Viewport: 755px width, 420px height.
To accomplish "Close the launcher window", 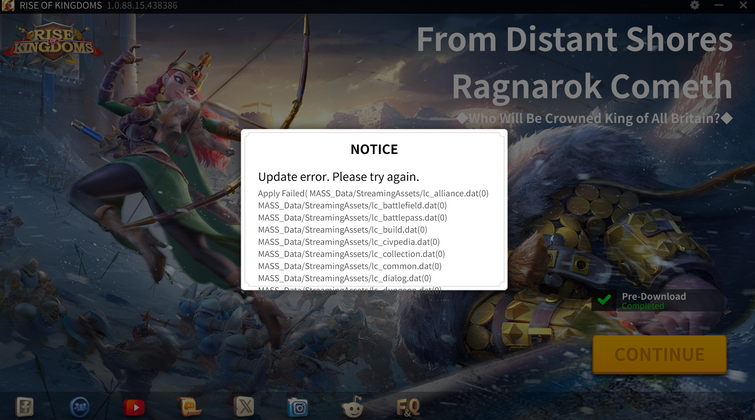I will click(x=743, y=5).
